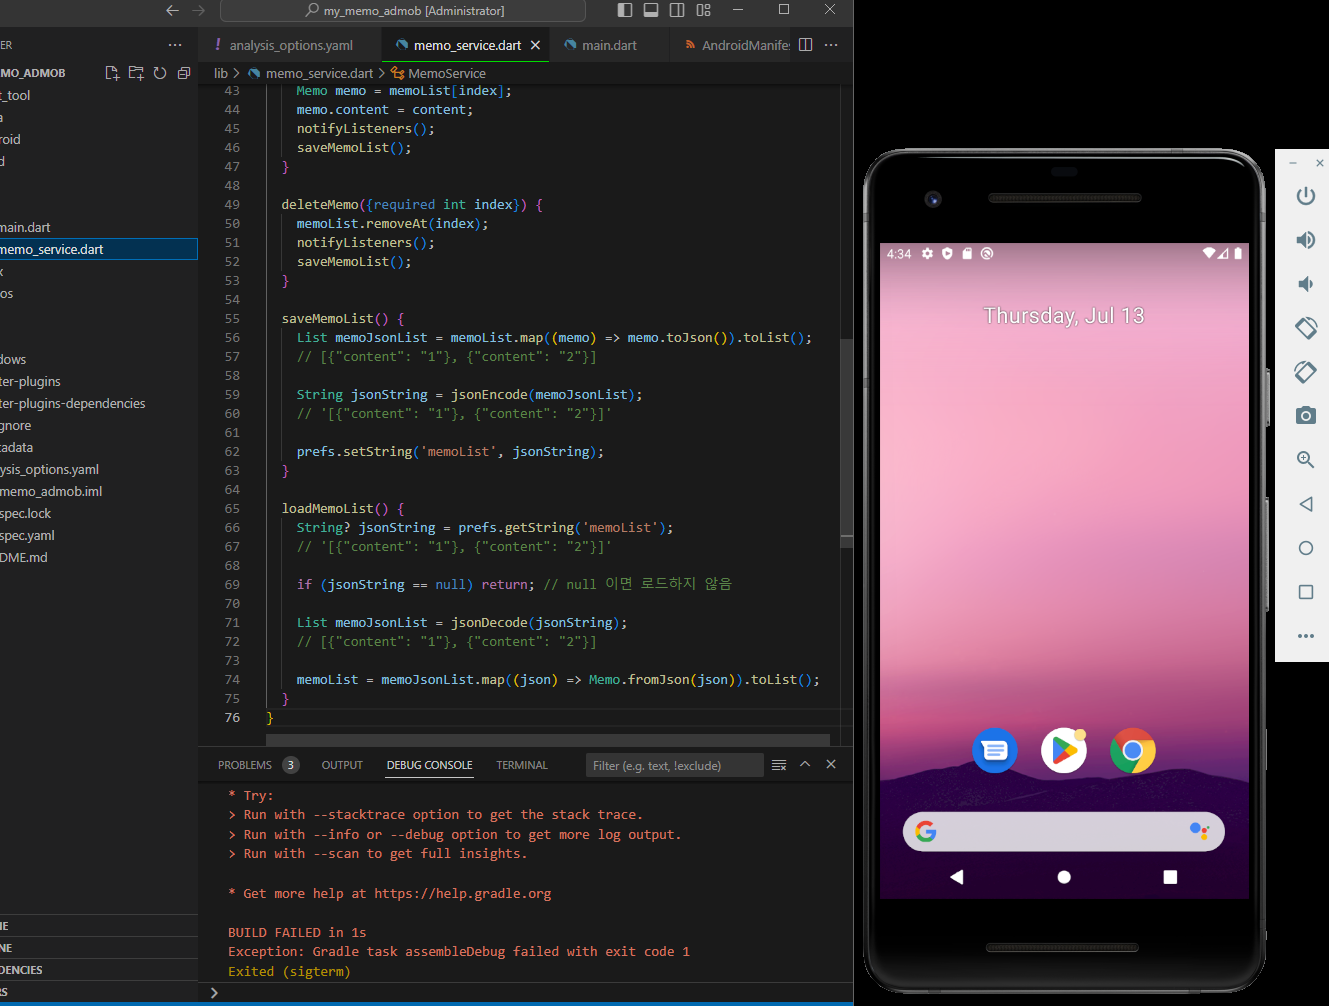Open editor more actions ellipsis menu
The width and height of the screenshot is (1329, 1006).
831,45
